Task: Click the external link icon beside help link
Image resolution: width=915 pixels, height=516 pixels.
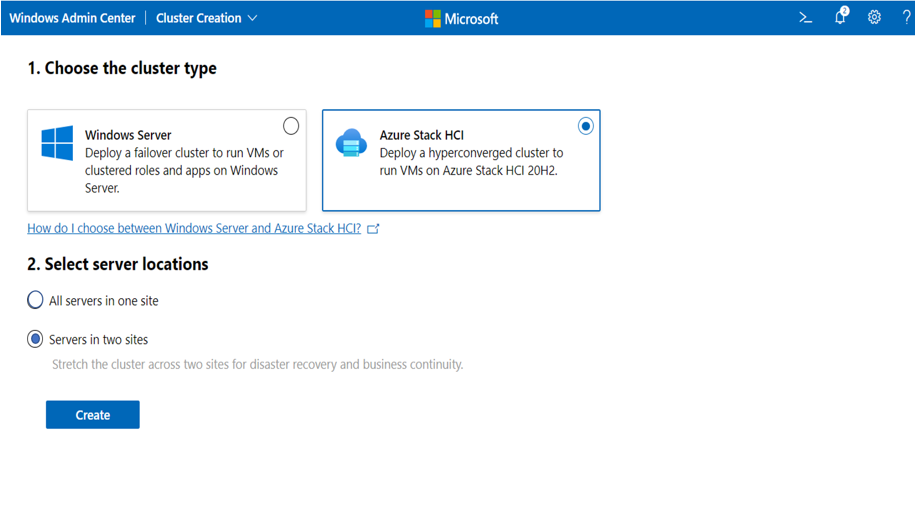Action: click(374, 229)
